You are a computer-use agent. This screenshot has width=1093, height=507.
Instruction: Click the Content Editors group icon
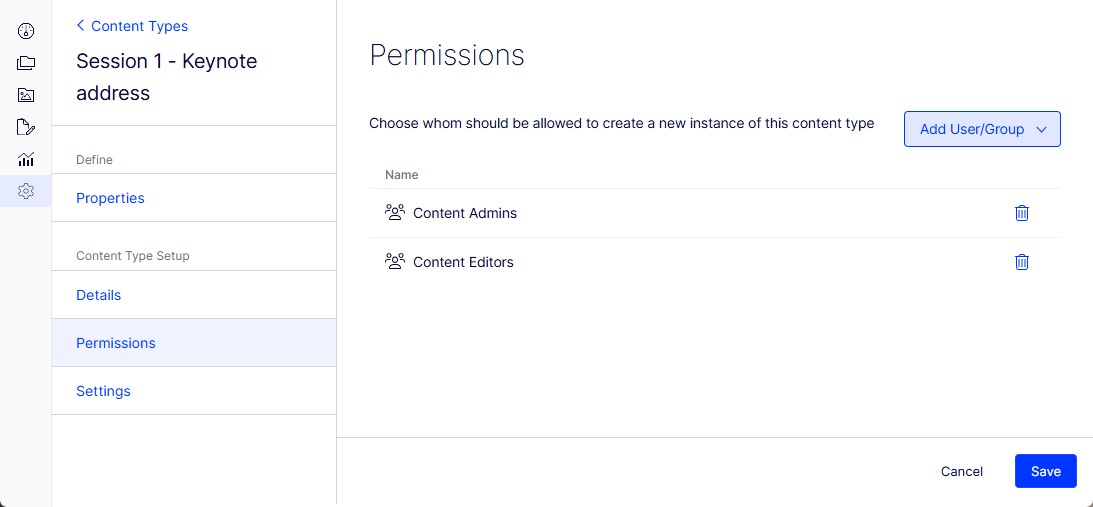point(395,262)
